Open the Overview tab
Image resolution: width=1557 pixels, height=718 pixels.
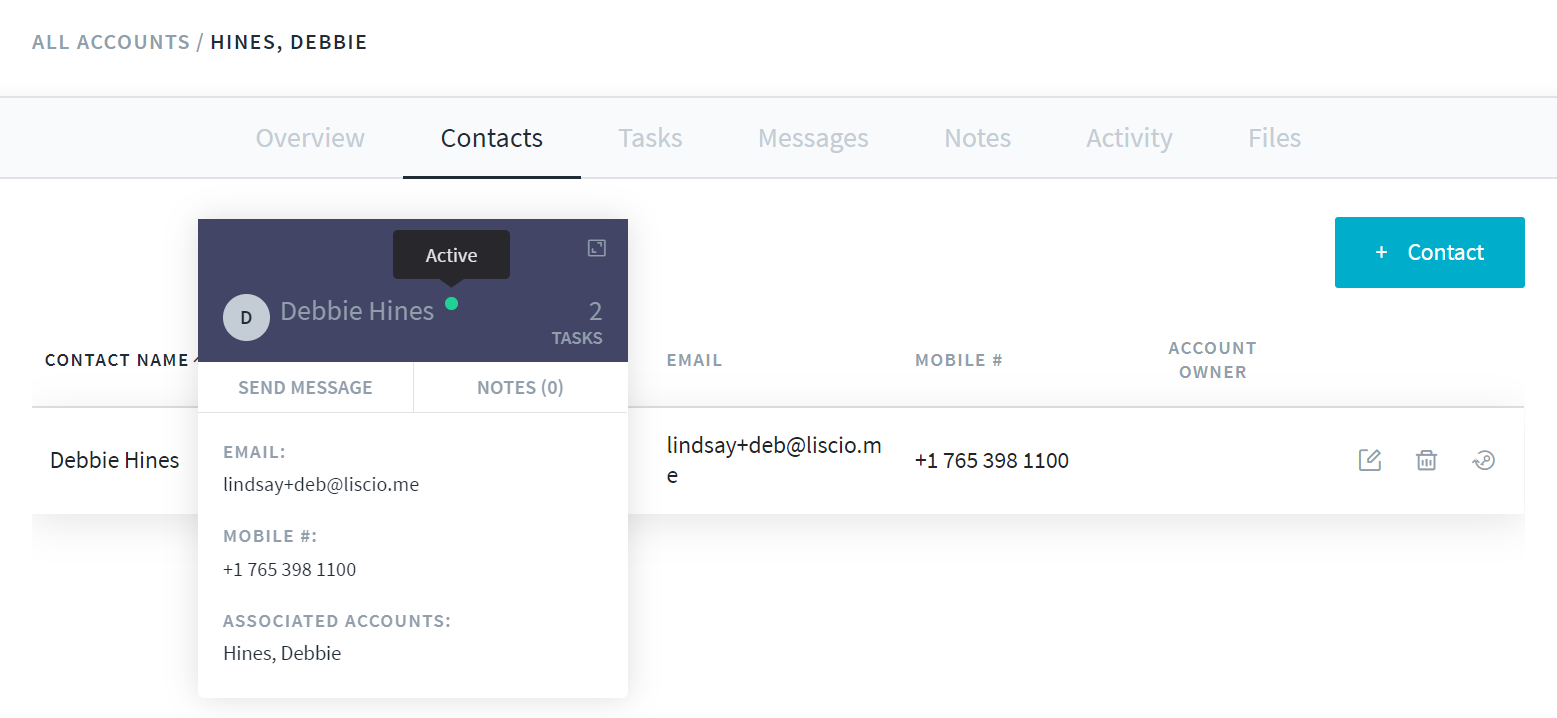pos(310,138)
